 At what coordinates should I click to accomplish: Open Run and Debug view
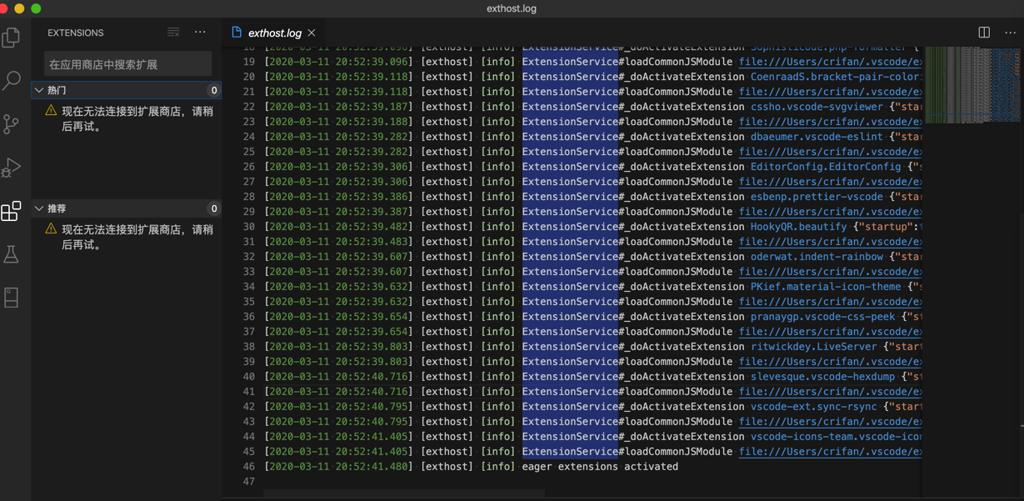pyautogui.click(x=11, y=168)
